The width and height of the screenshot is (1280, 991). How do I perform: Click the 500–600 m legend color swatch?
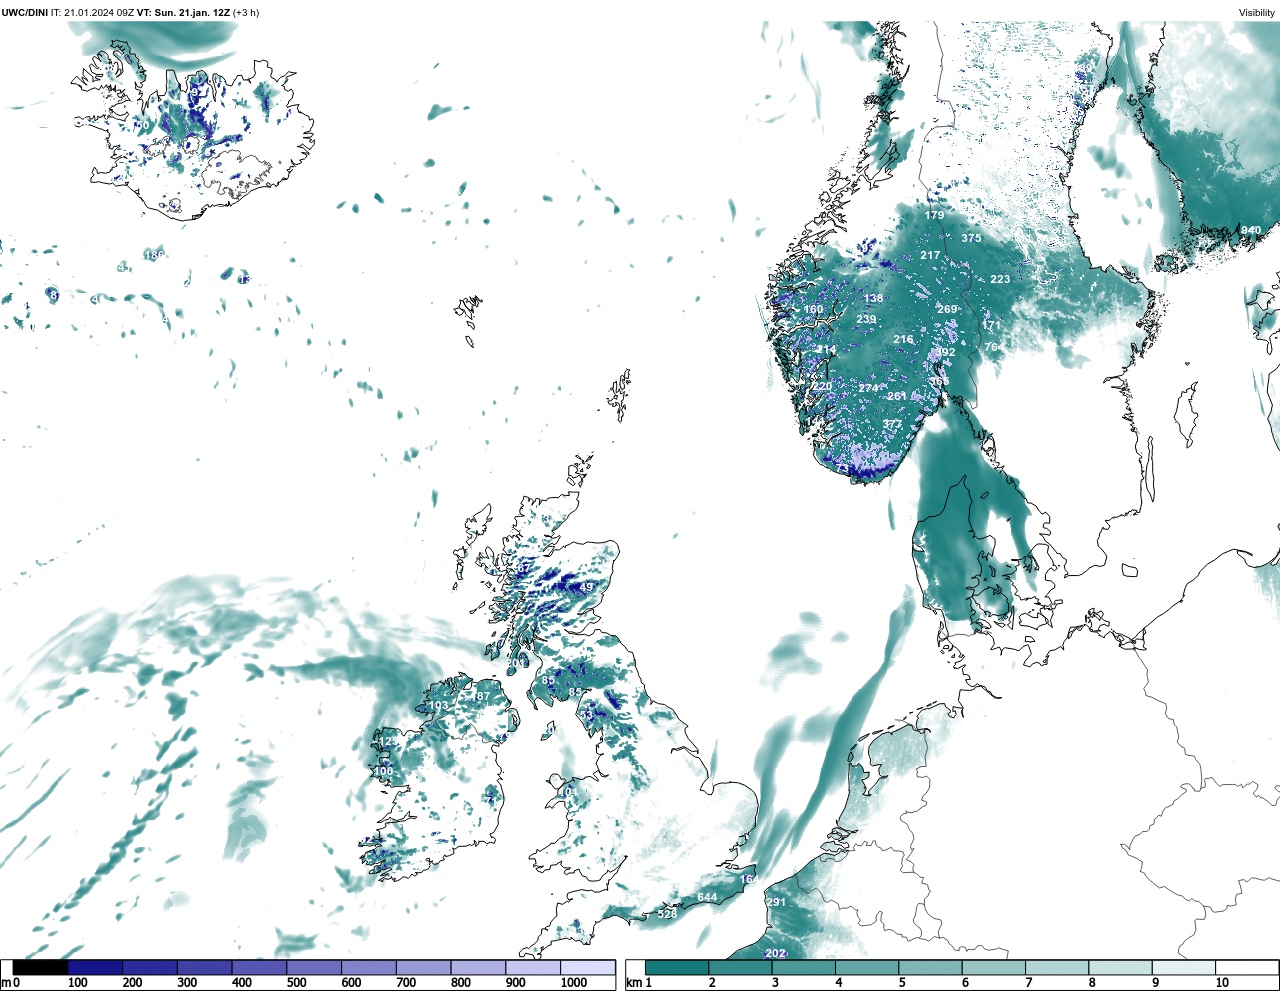click(x=314, y=968)
